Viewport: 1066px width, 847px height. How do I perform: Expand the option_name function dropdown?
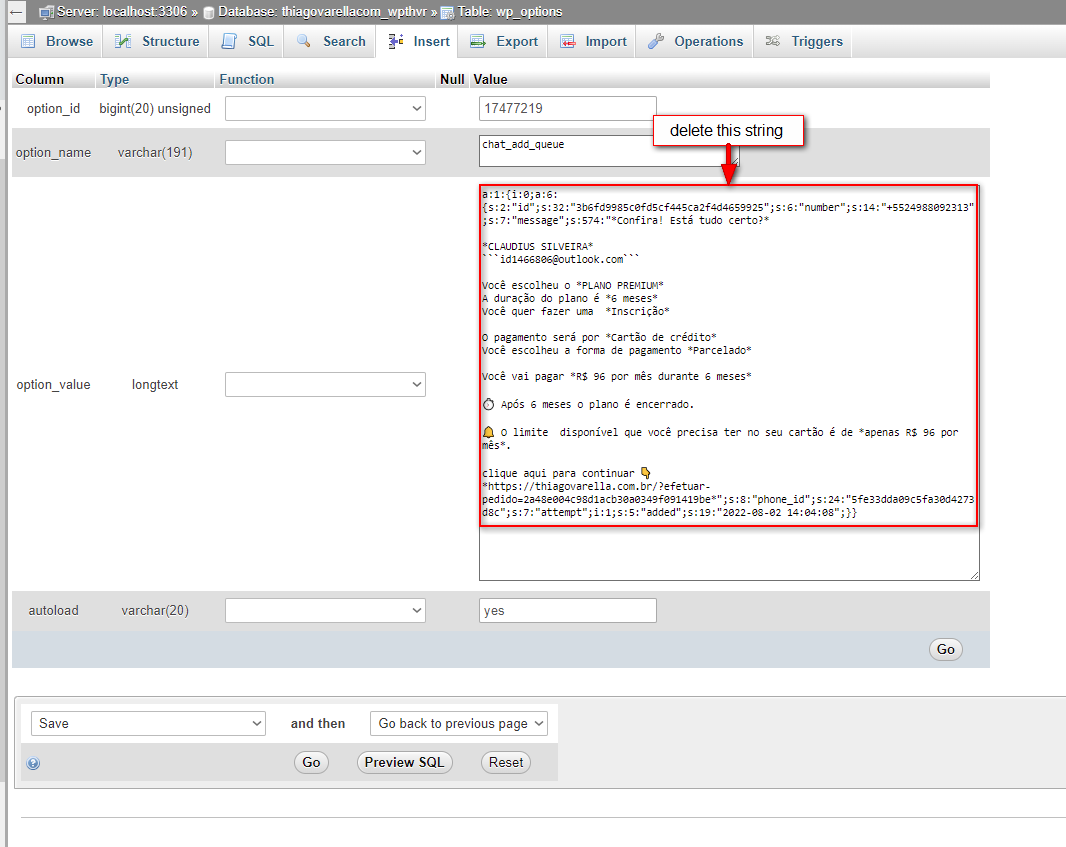(325, 152)
